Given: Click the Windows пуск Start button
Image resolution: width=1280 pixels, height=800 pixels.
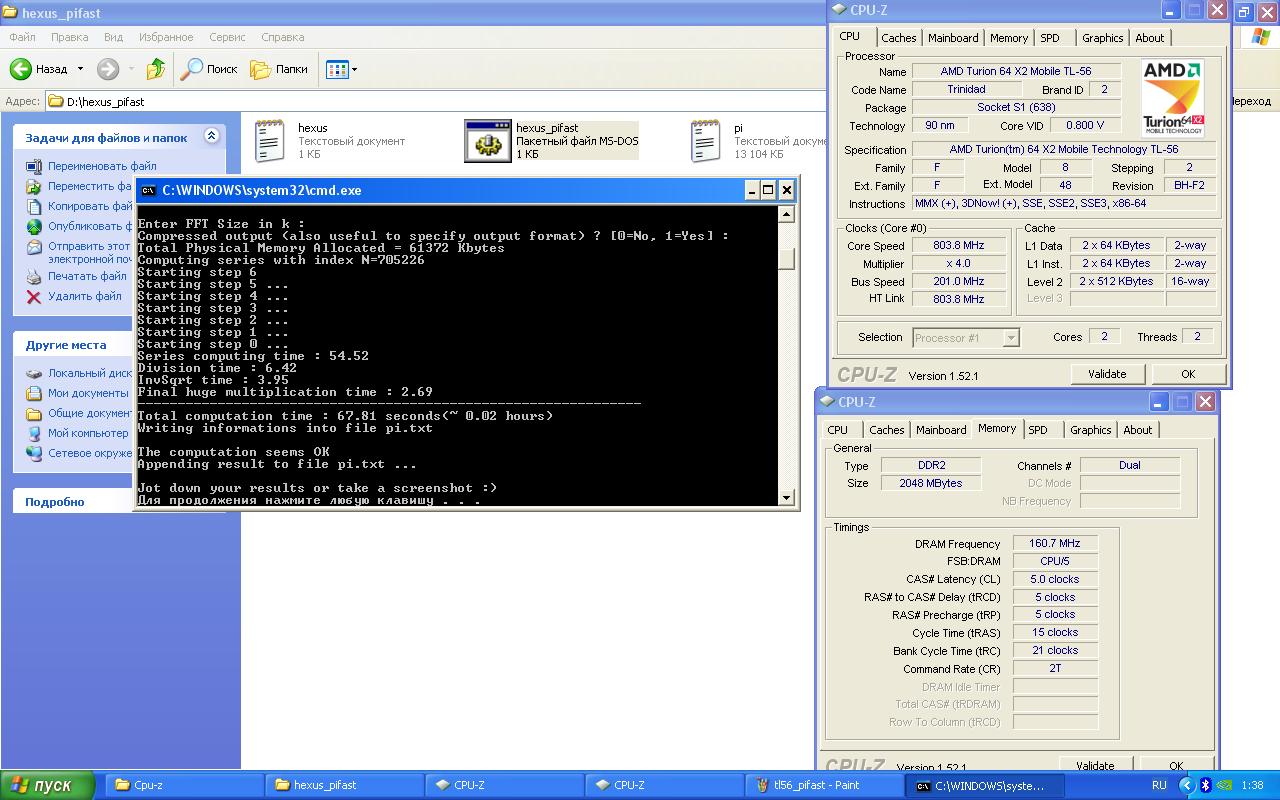Looking at the screenshot, I should pos(47,786).
